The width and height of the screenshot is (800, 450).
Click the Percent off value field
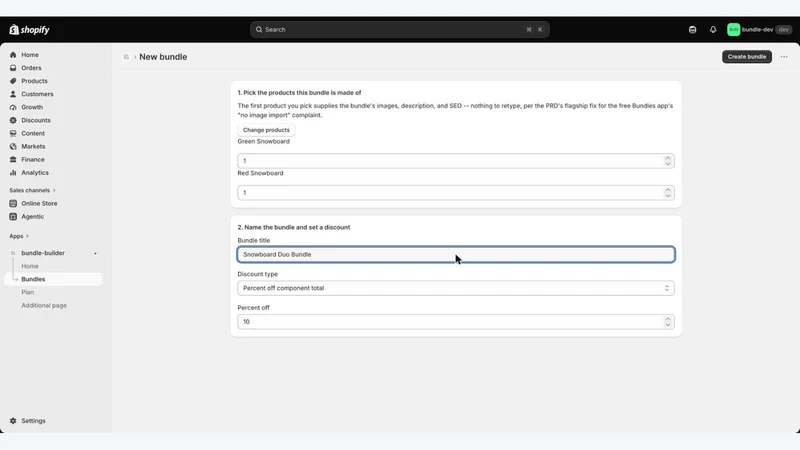tap(456, 321)
